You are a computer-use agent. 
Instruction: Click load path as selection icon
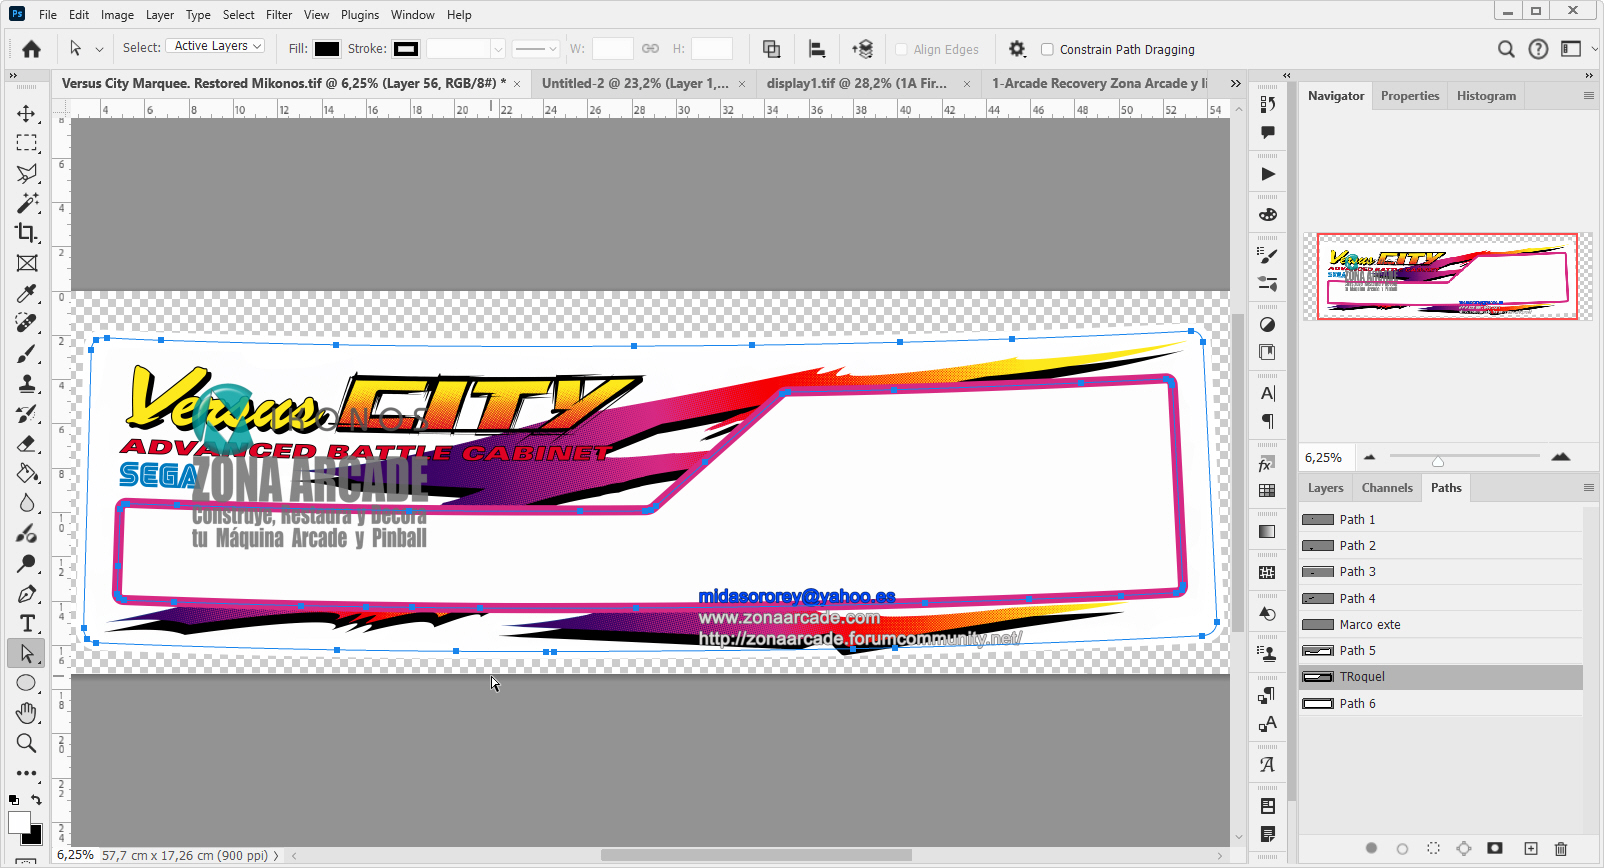(1433, 848)
